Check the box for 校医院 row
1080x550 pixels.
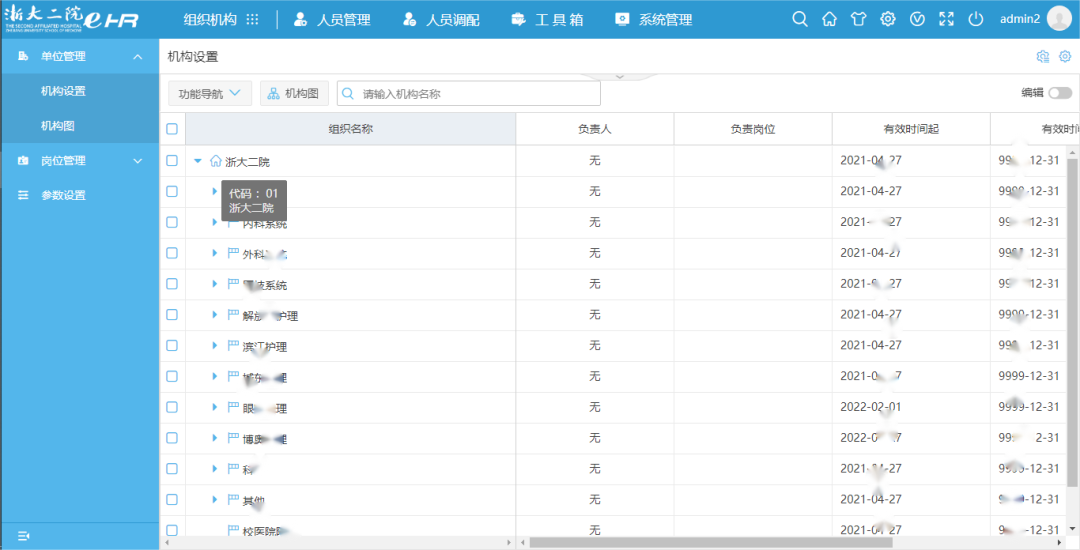click(x=172, y=530)
